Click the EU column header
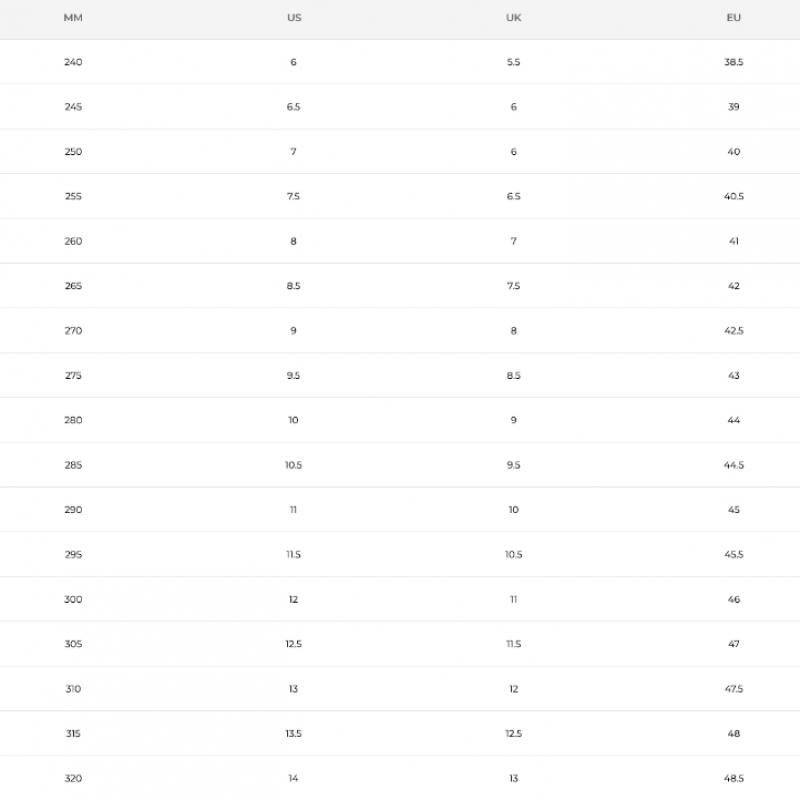This screenshot has width=800, height=800. (733, 18)
